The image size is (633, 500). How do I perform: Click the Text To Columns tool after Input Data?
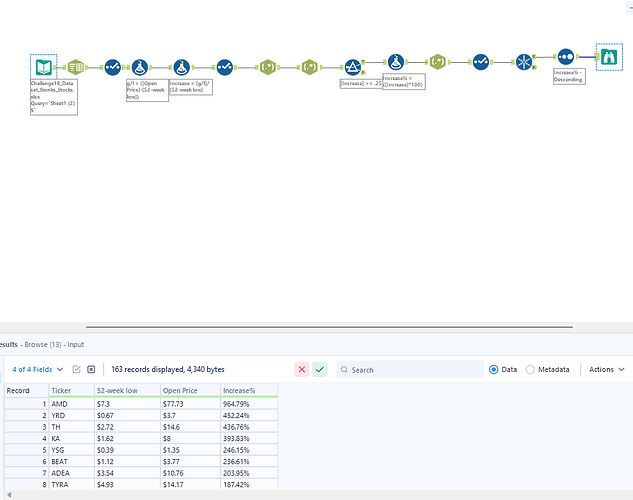[x=75, y=67]
